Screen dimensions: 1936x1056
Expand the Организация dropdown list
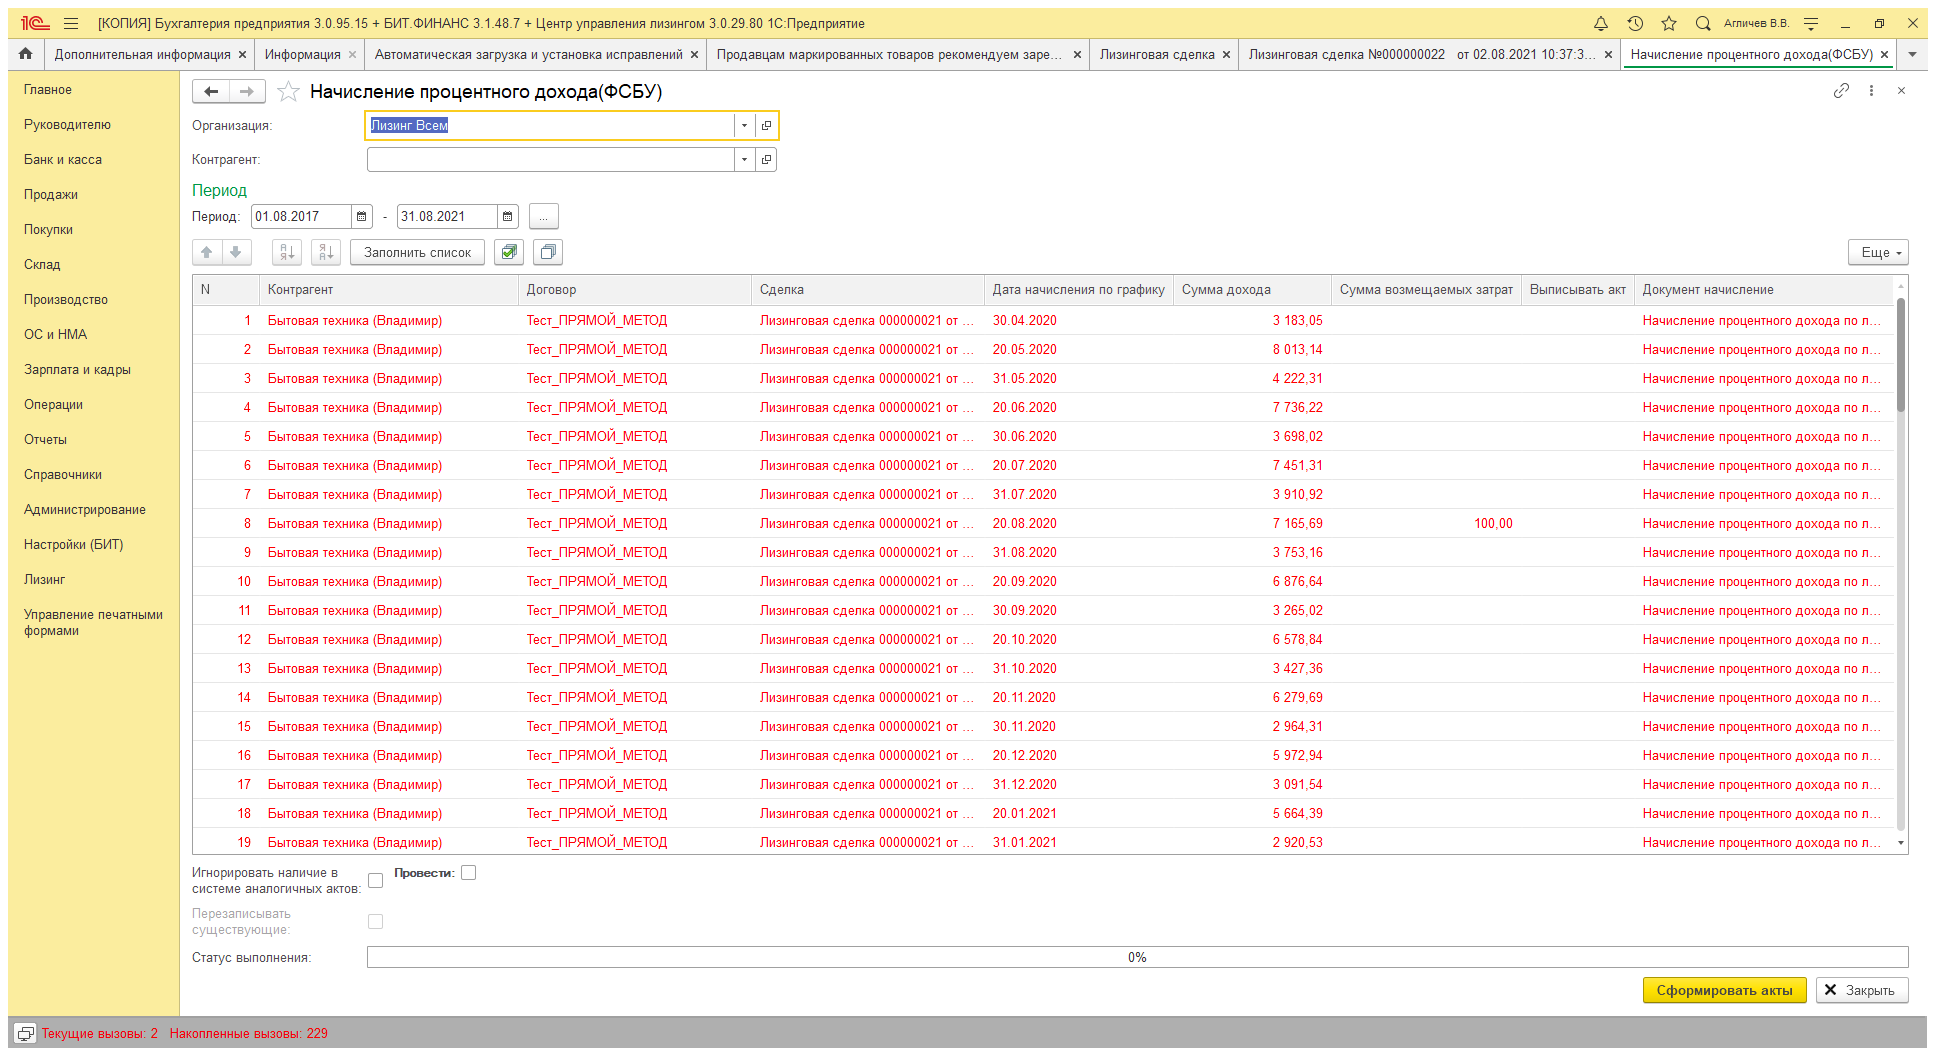pos(744,126)
